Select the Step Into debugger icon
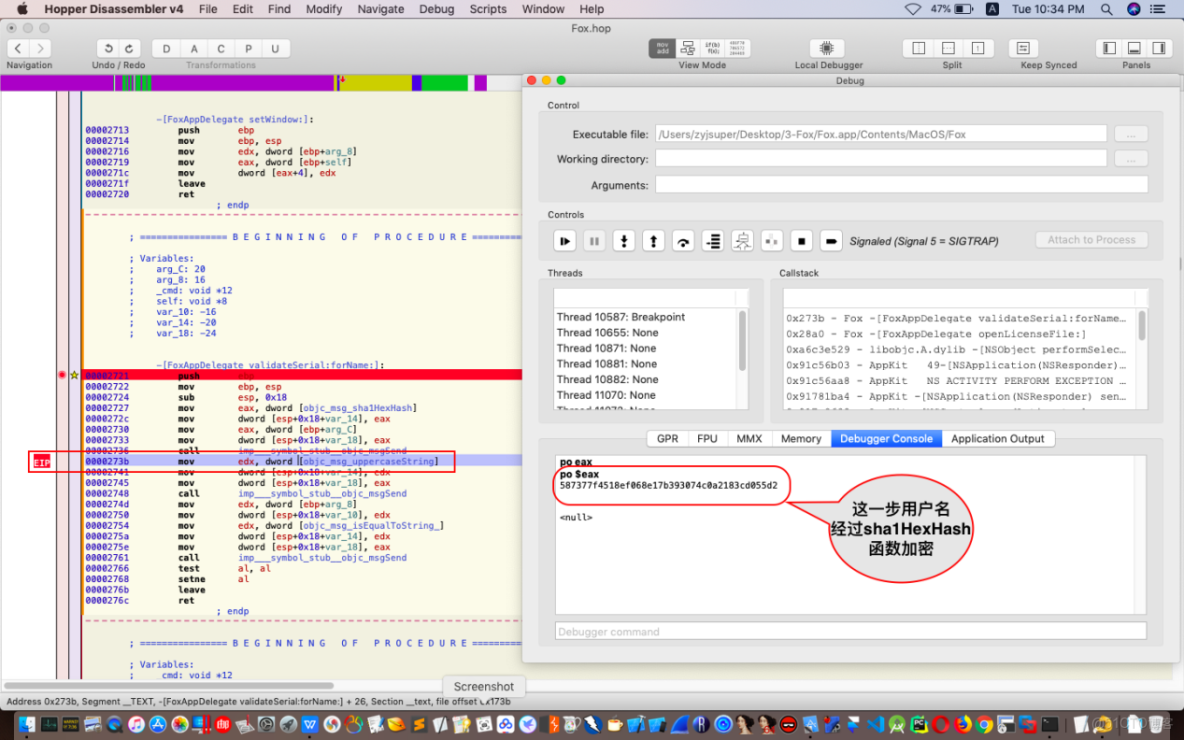This screenshot has height=740, width=1184. pyautogui.click(x=623, y=240)
